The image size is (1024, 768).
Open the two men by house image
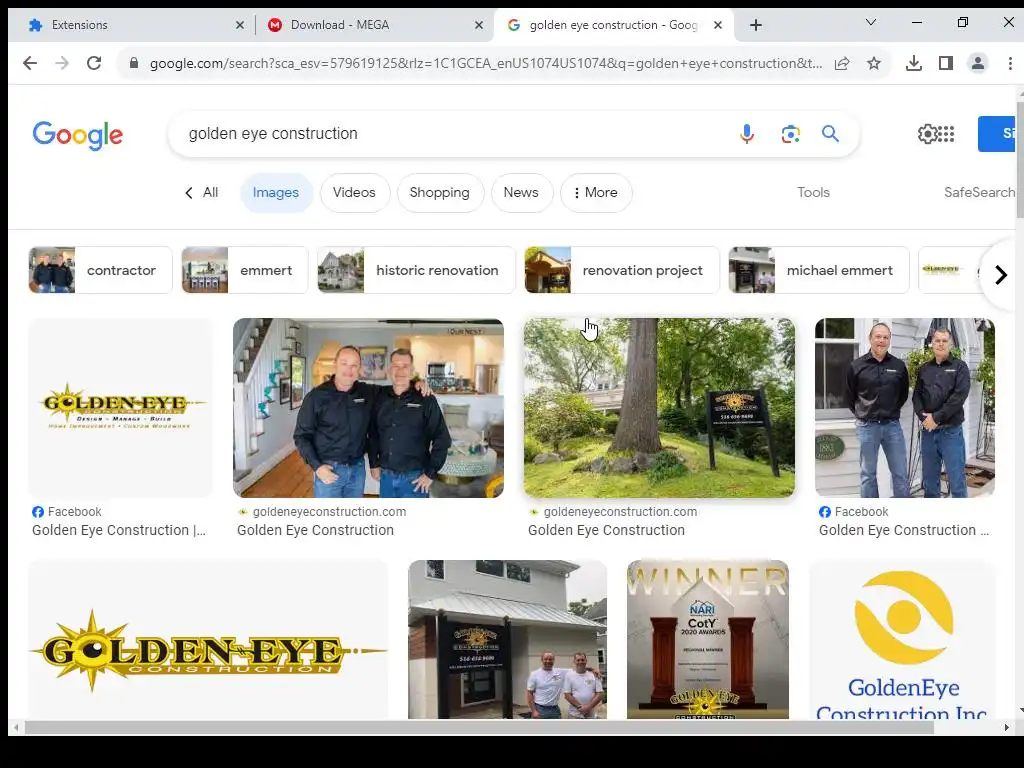coord(904,408)
